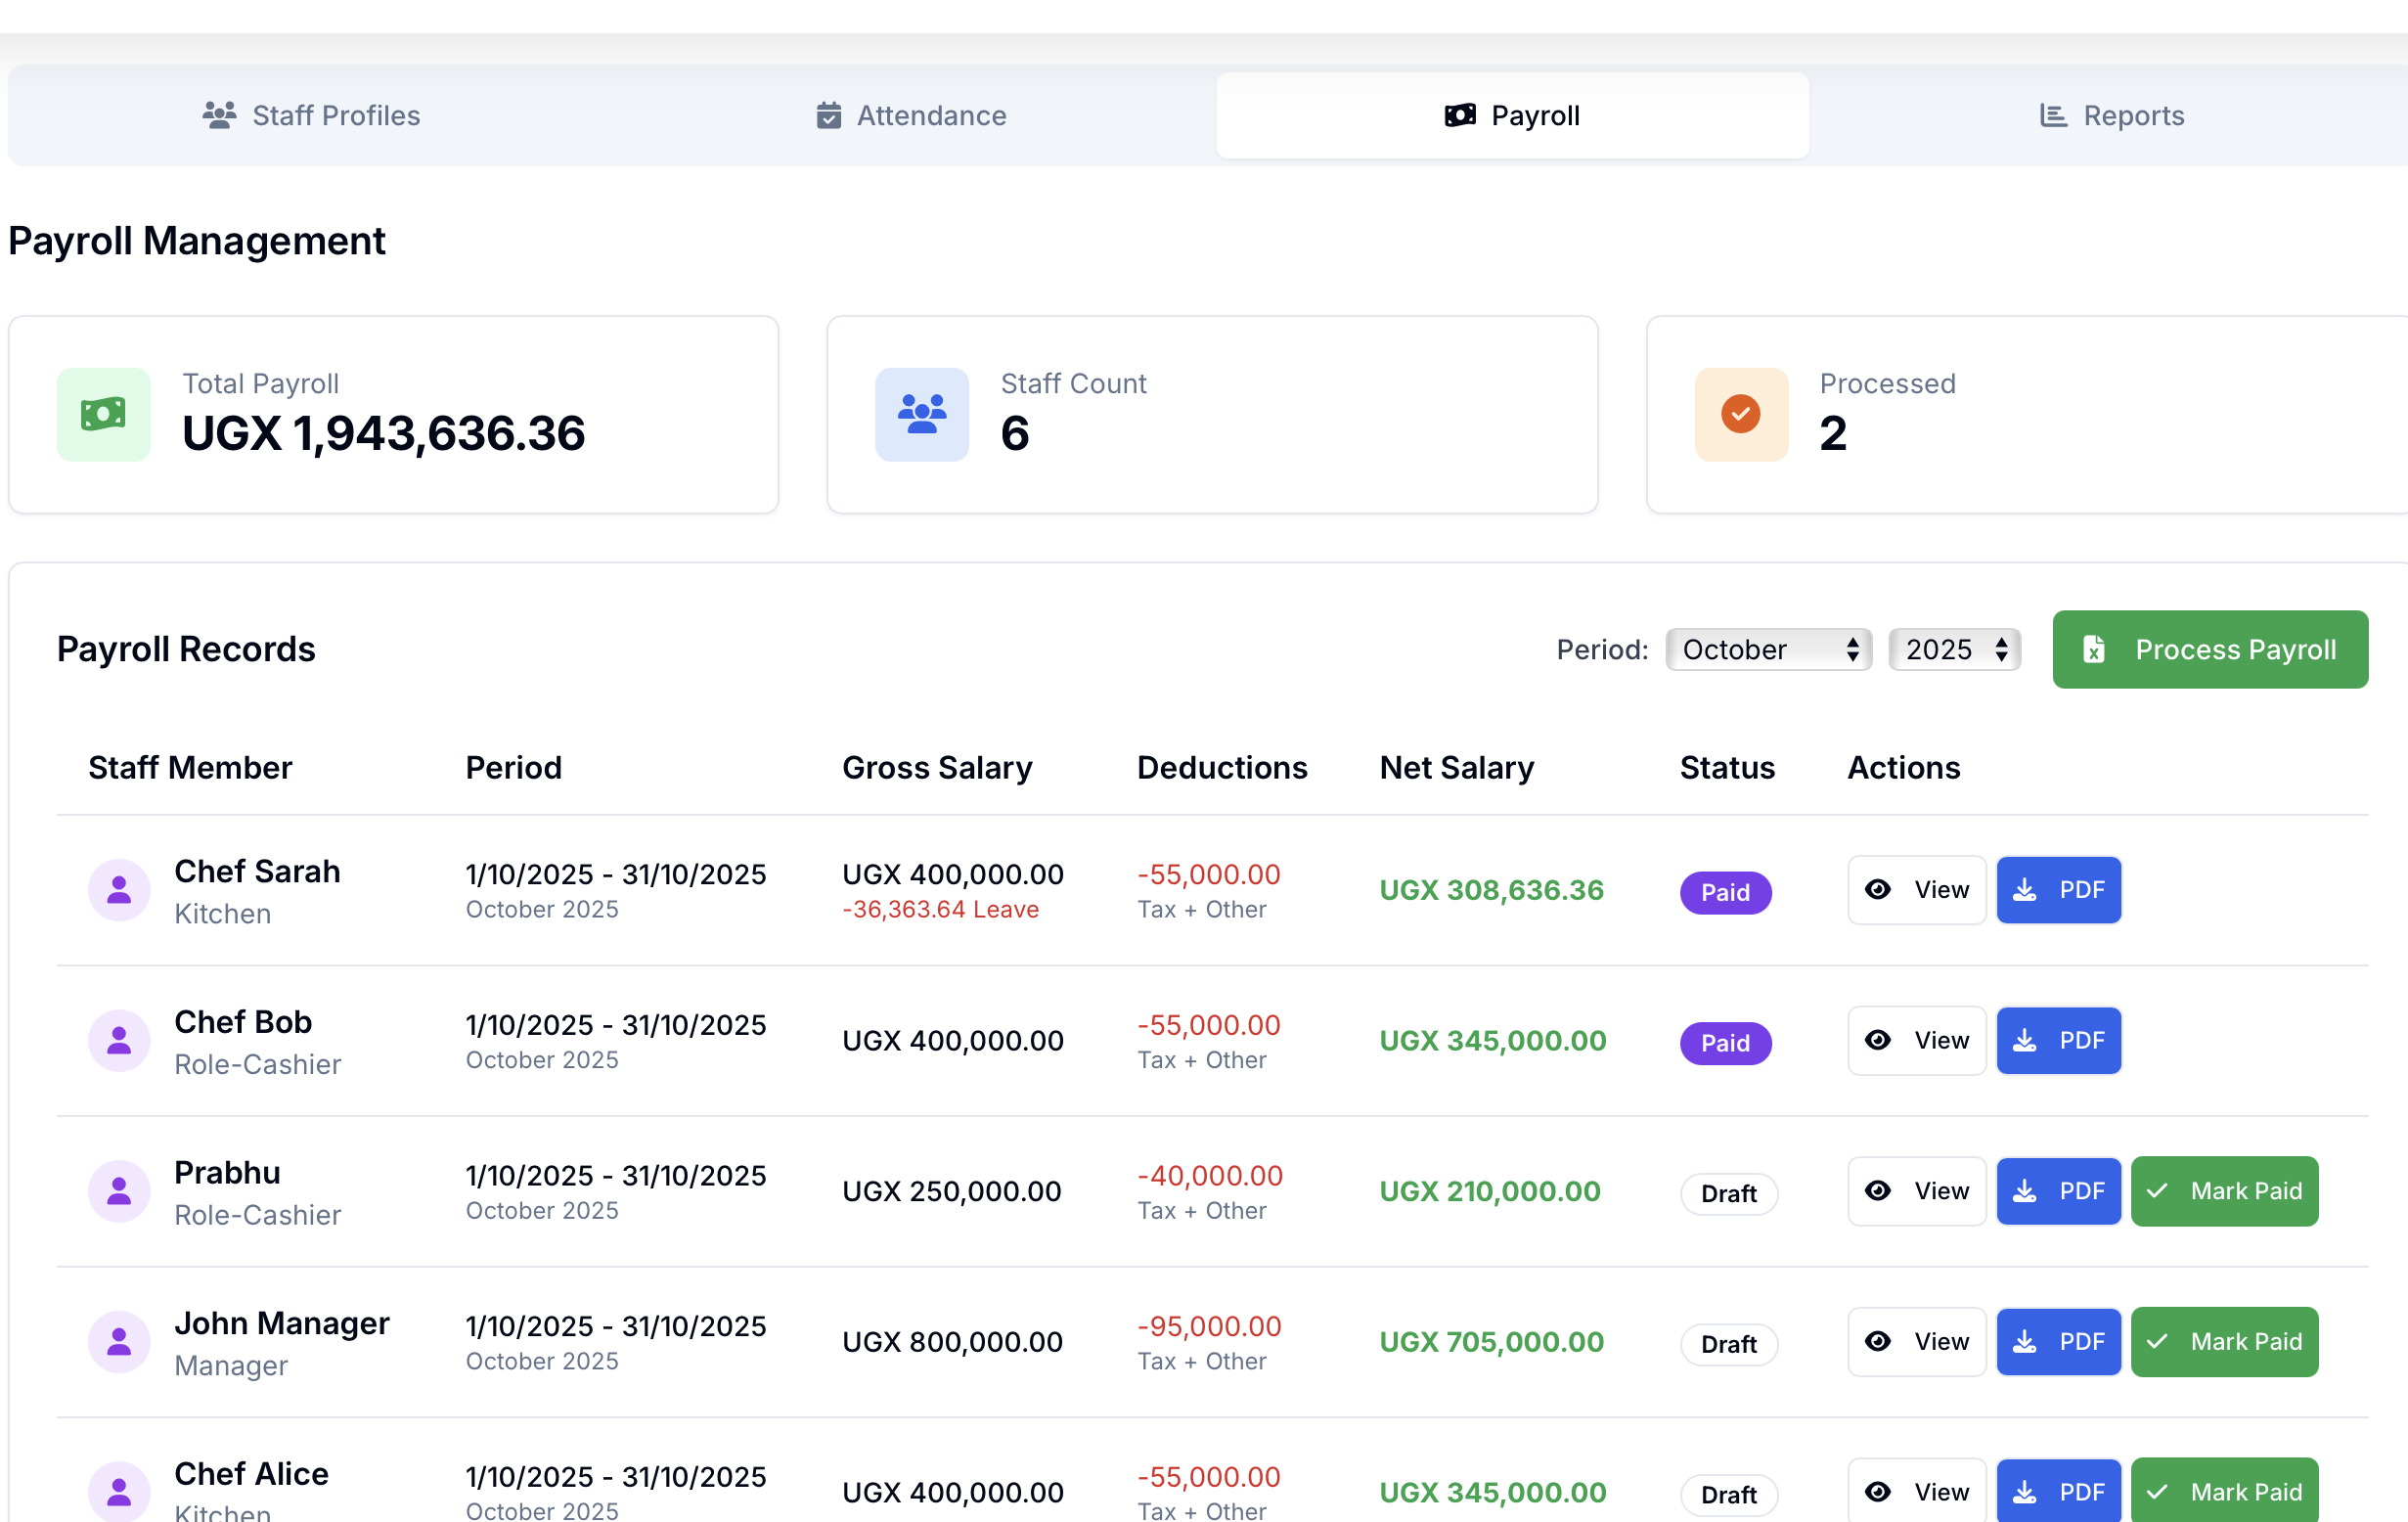Click the Process Payroll button

click(2209, 650)
